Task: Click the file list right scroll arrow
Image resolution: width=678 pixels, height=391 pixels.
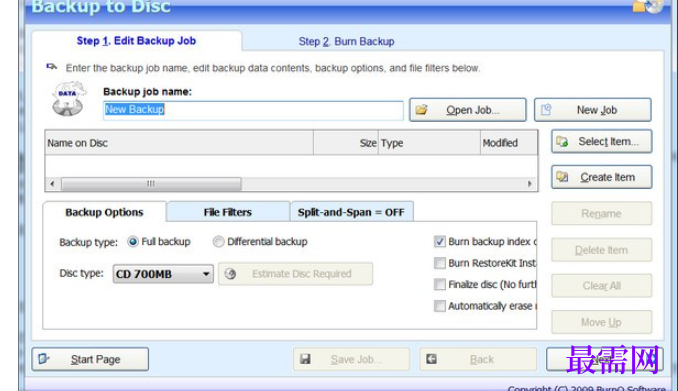Action: pyautogui.click(x=530, y=184)
